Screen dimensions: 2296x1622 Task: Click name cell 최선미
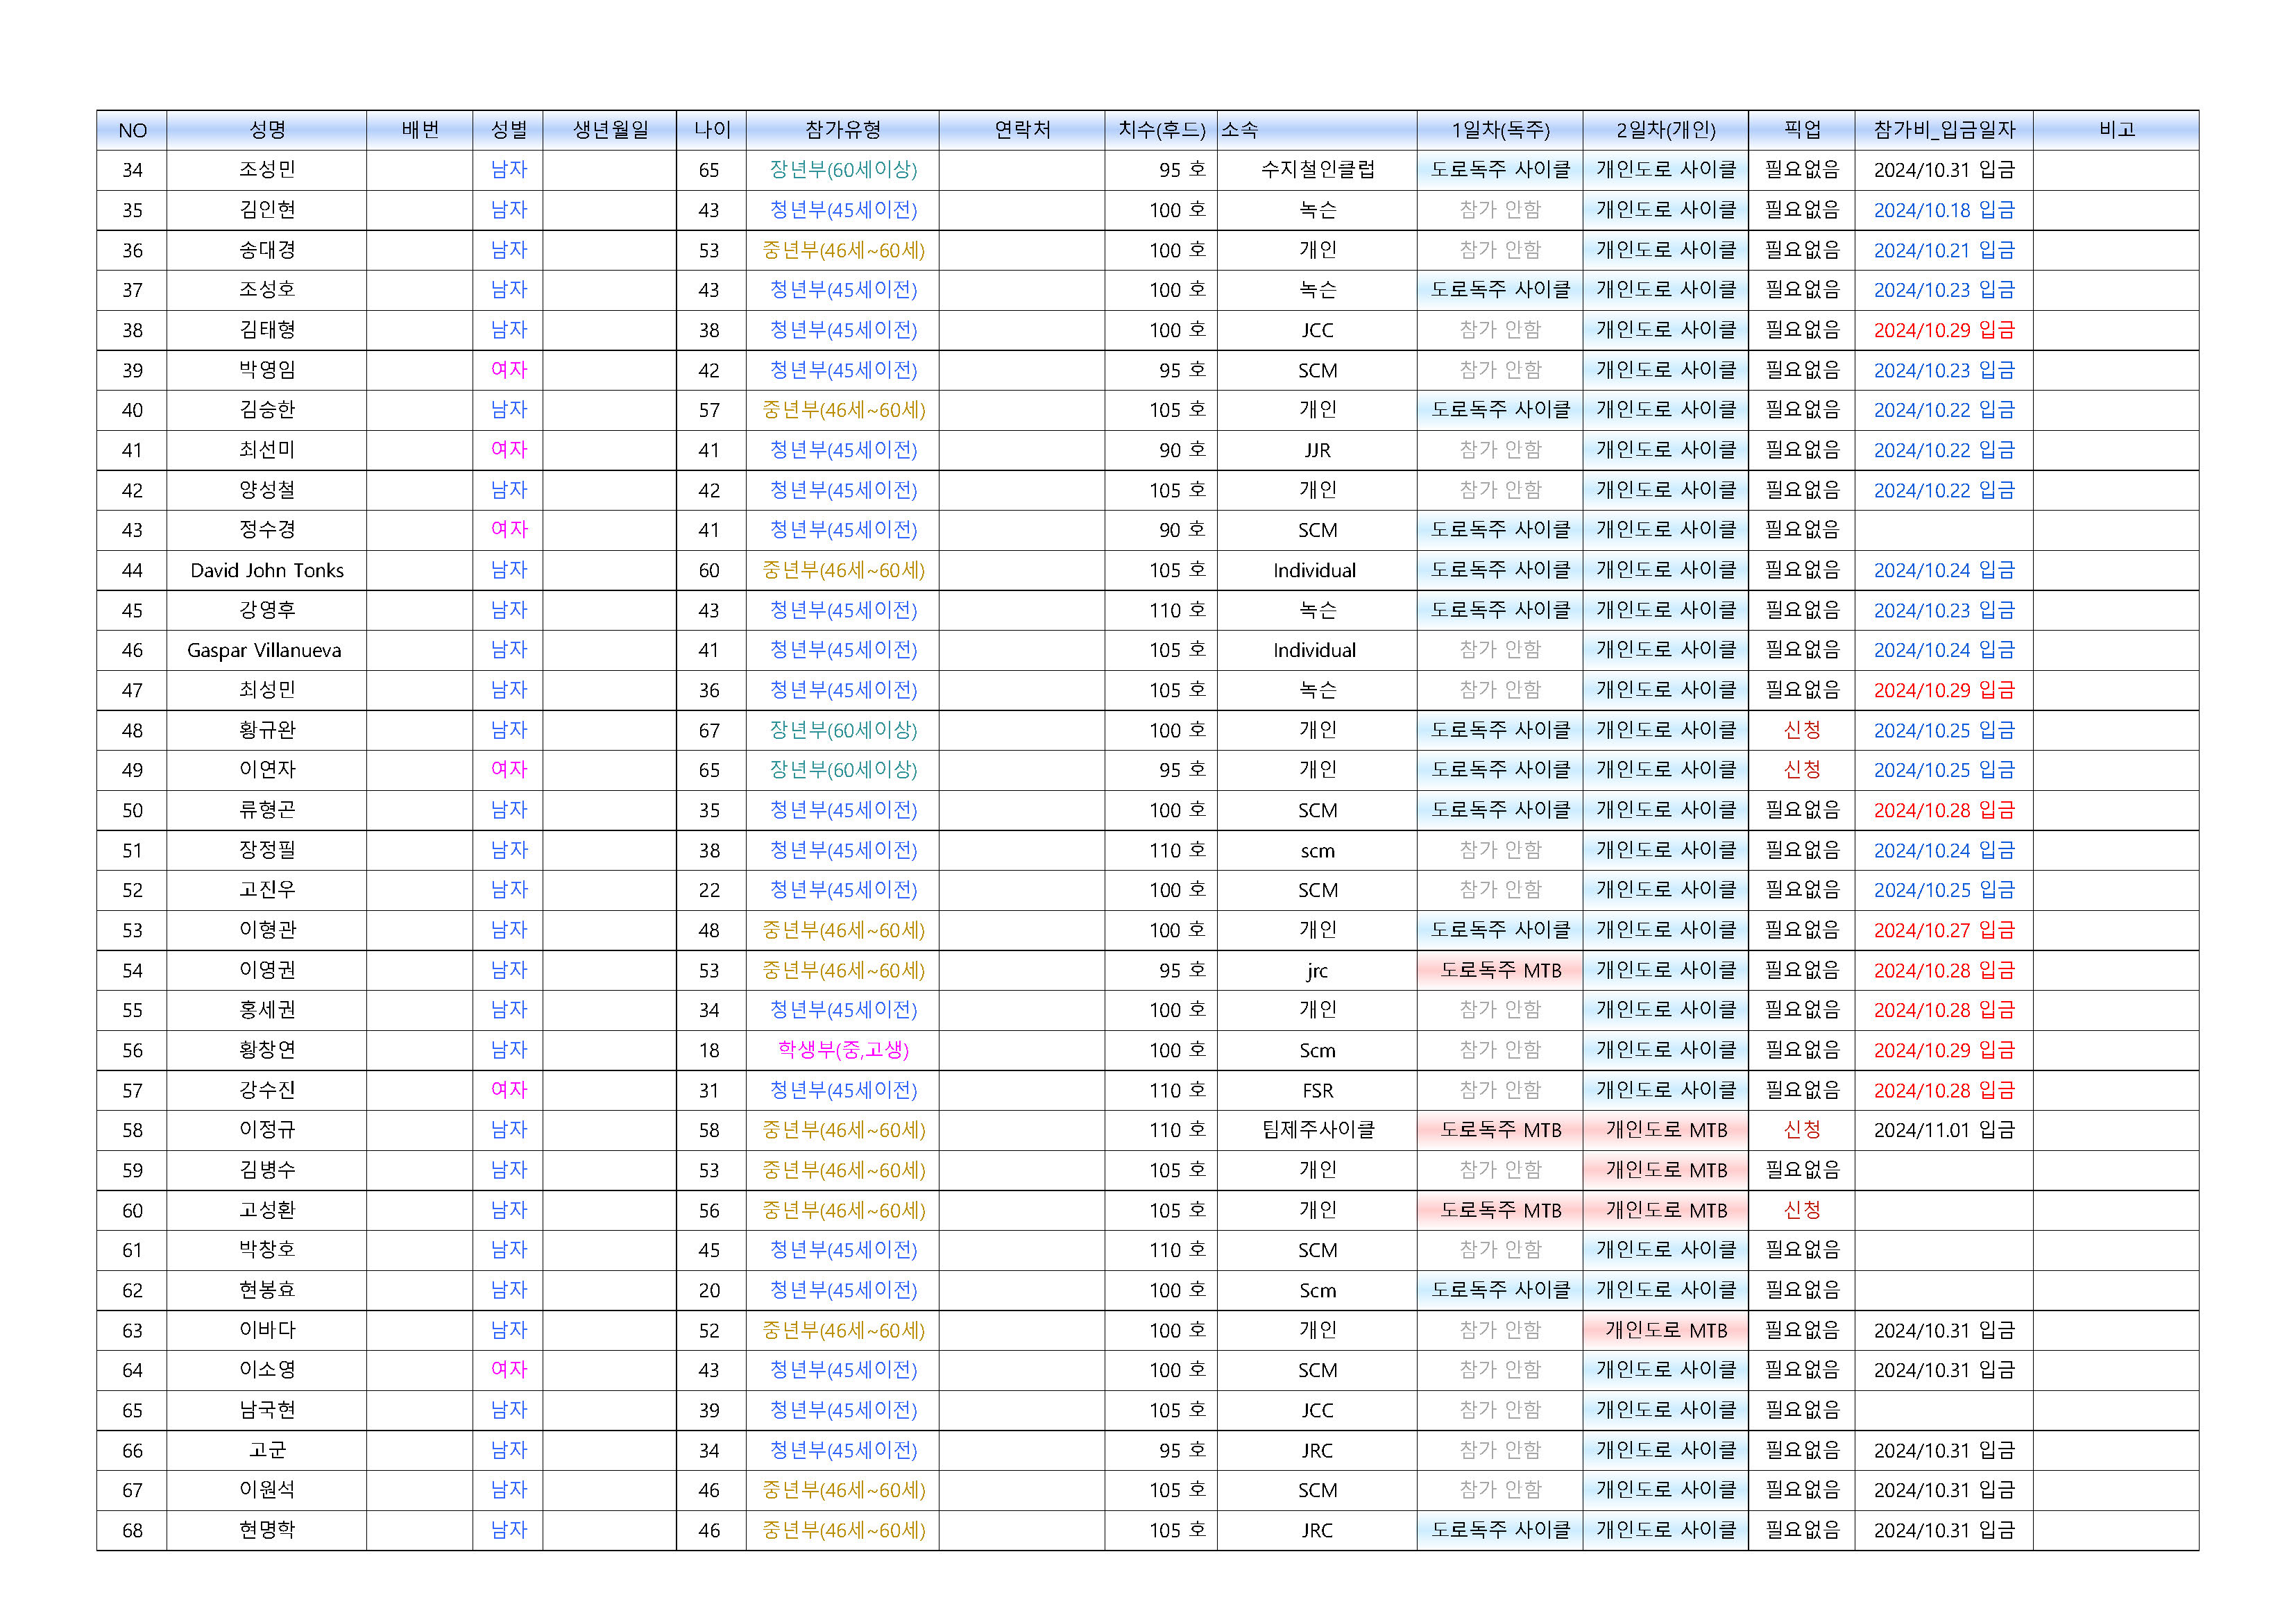pos(267,450)
